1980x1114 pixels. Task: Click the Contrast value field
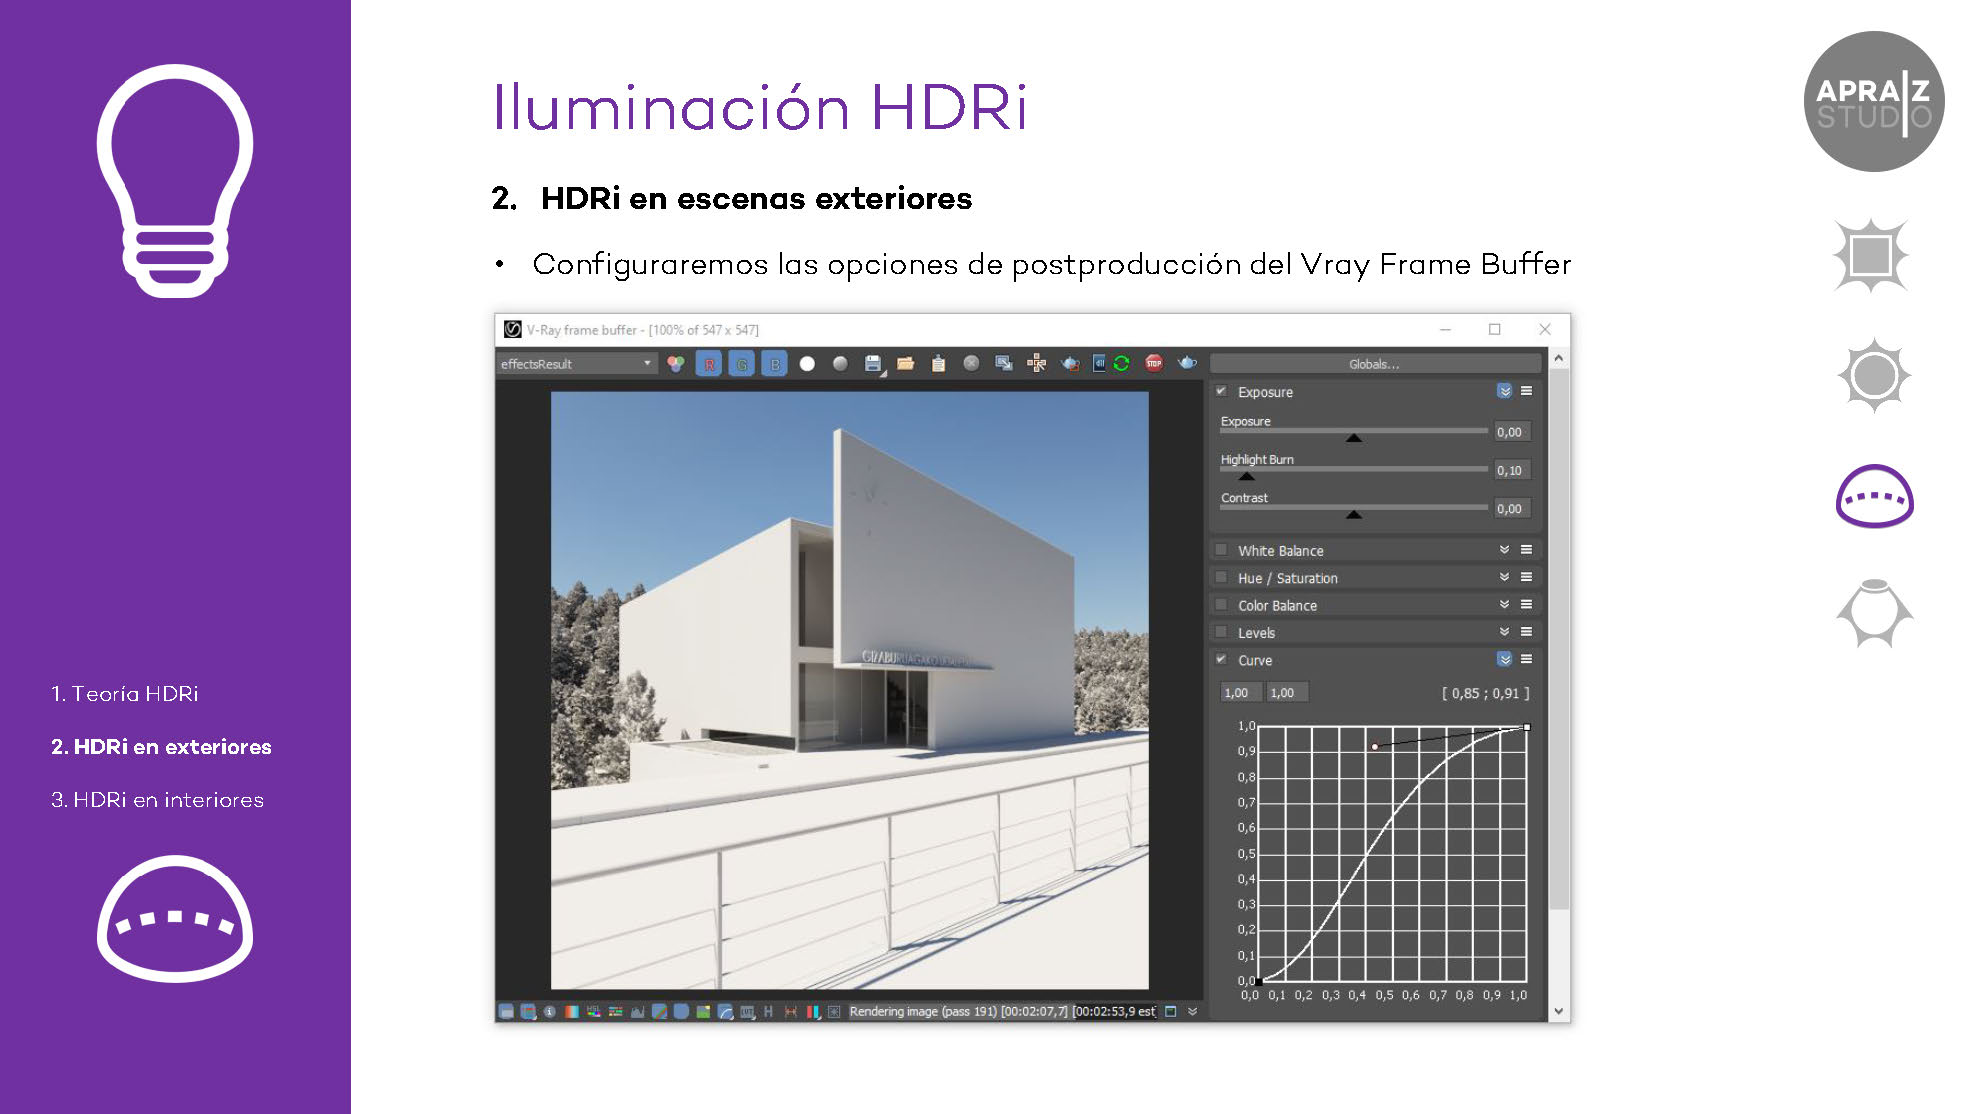1510,508
